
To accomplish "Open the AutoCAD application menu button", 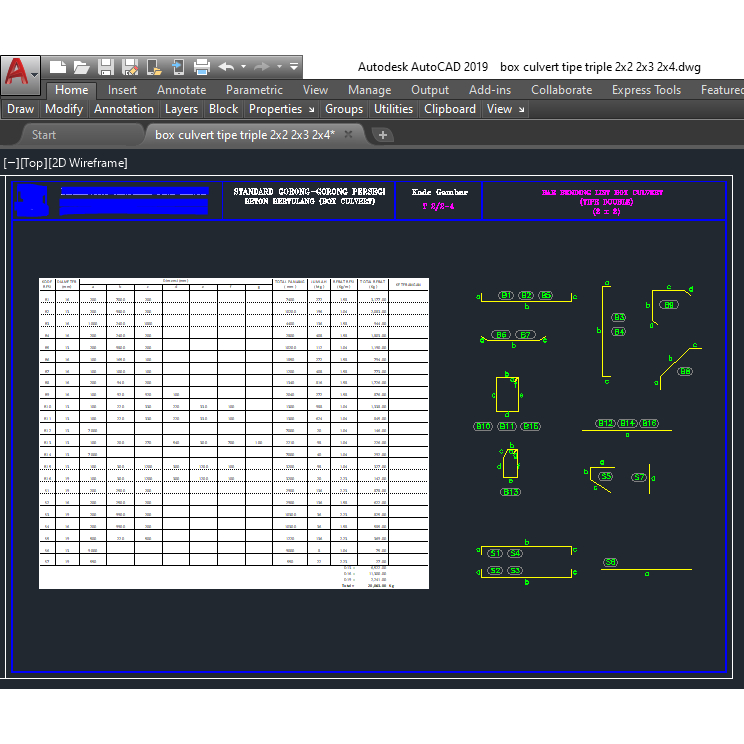I will [x=20, y=74].
